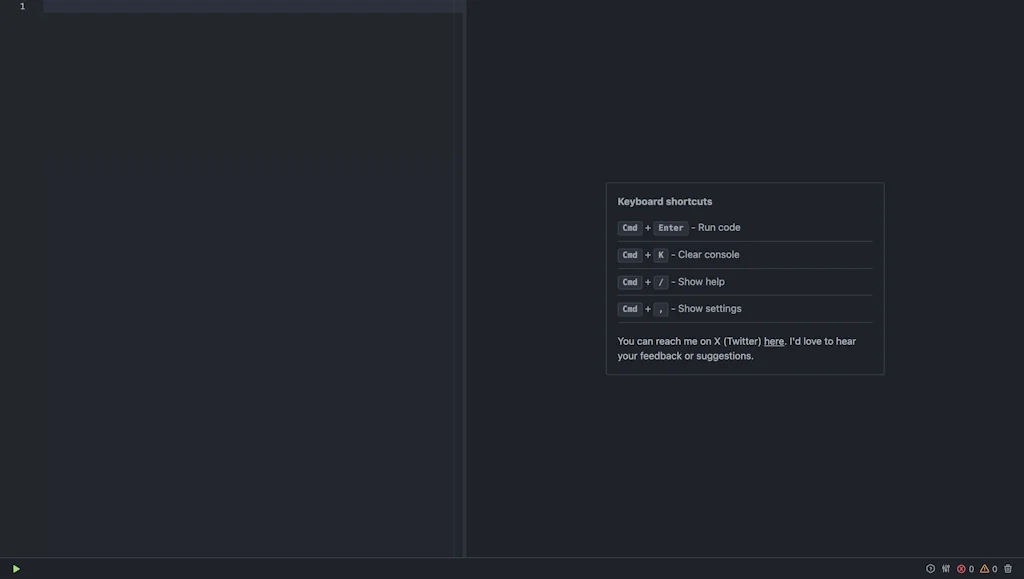Click line number 1 in the gutter
Image resolution: width=1024 pixels, height=579 pixels.
[x=21, y=5]
